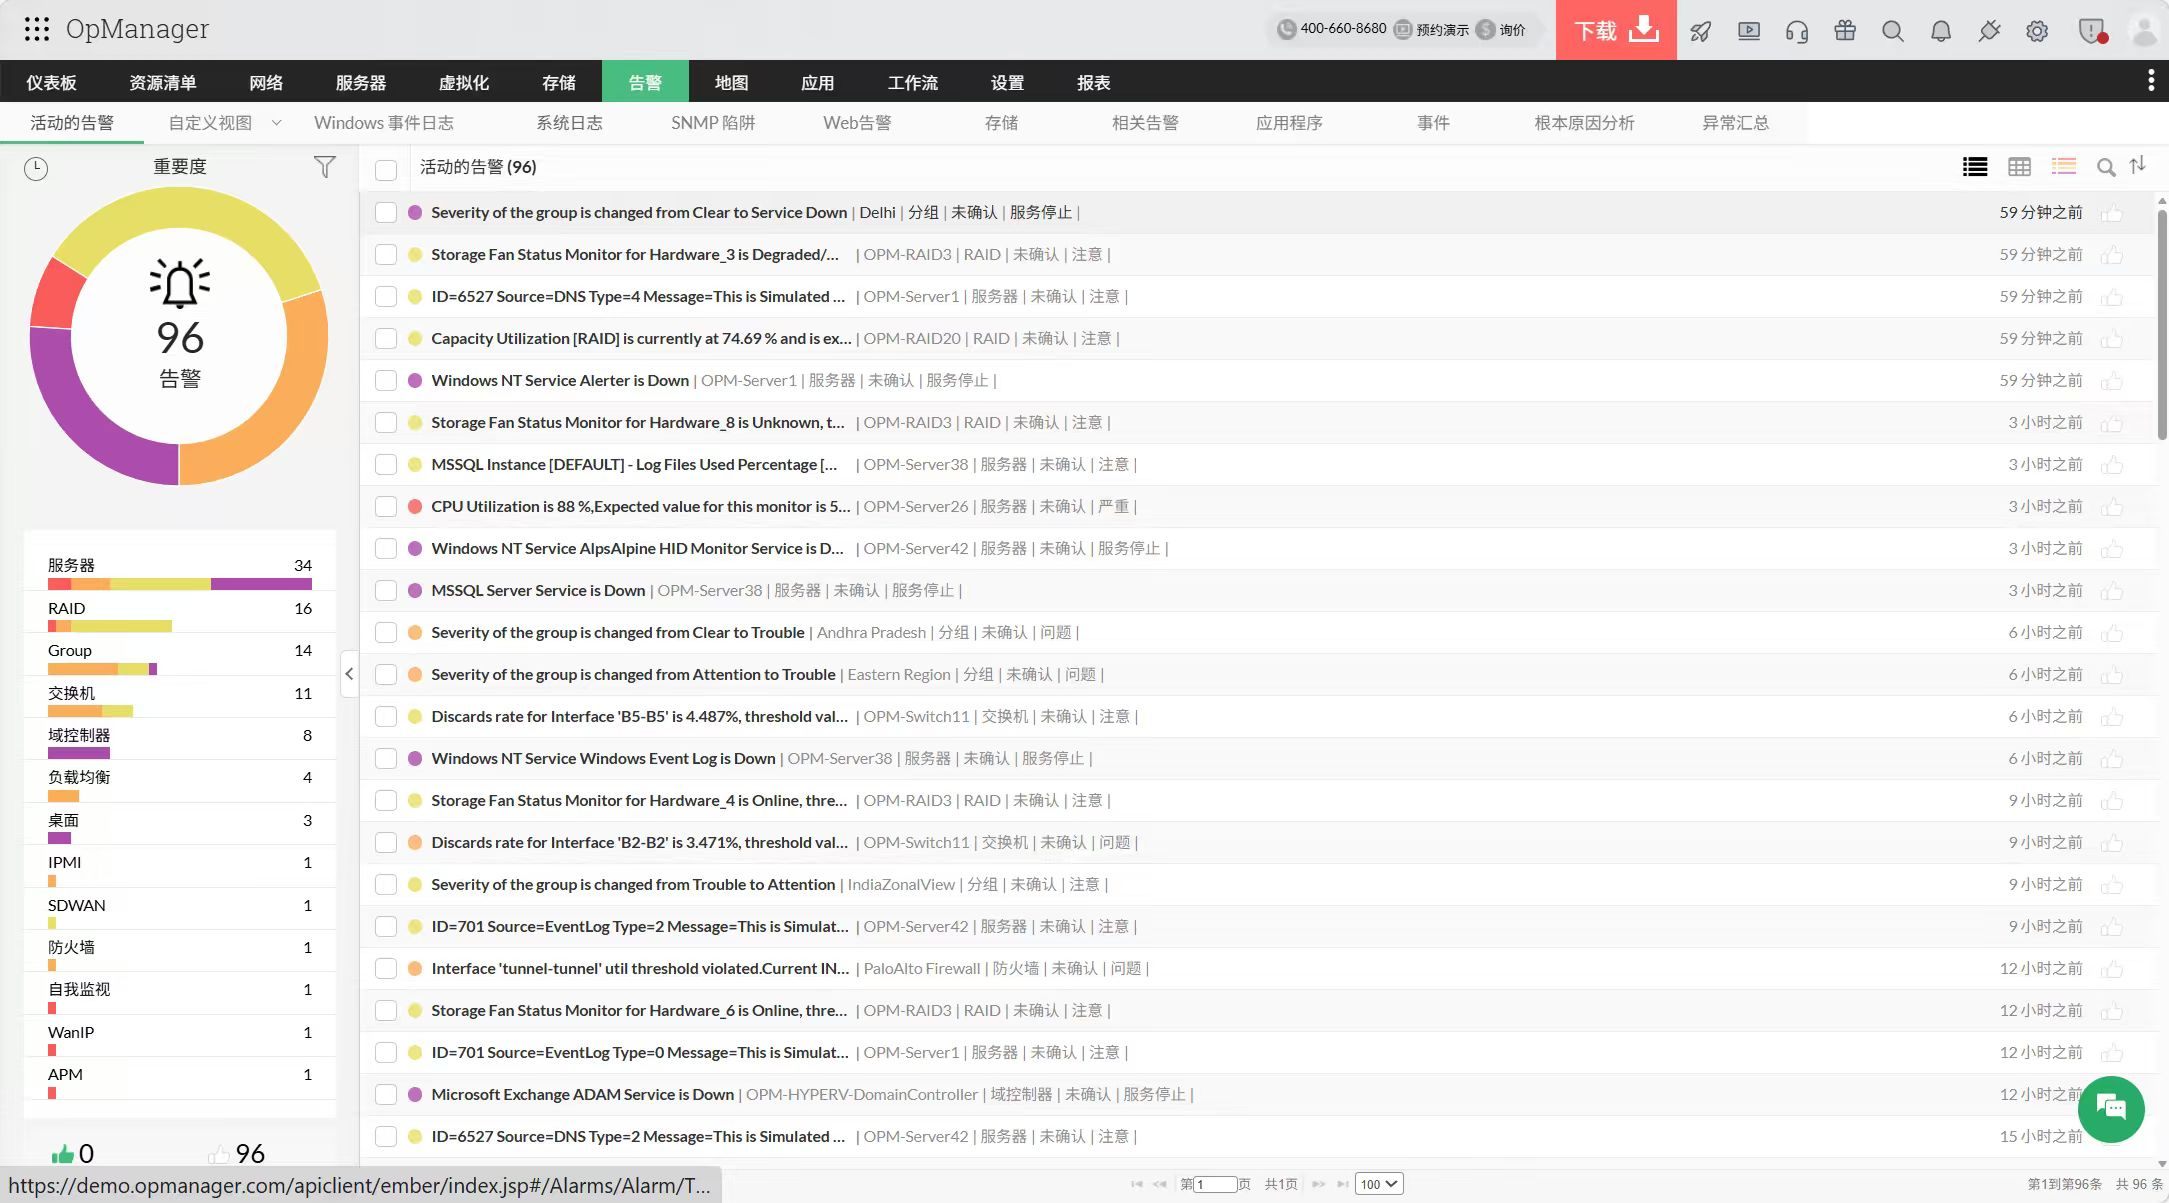This screenshot has height=1203, width=2169.
Task: Acknowledge Delhi group alarm with thumbs-up icon
Action: 2112,213
